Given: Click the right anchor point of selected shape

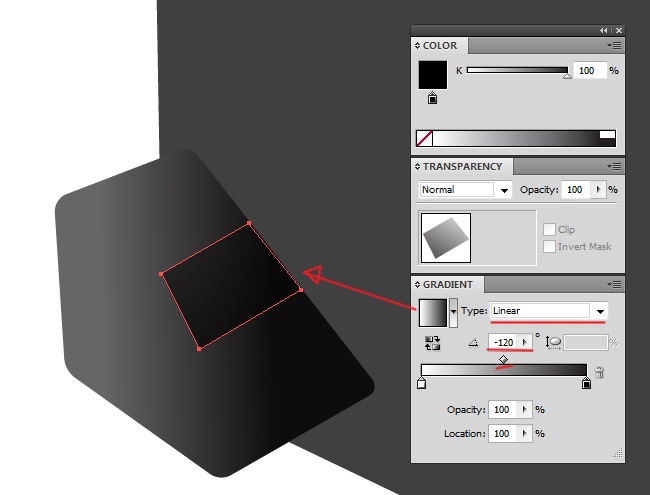Looking at the screenshot, I should click(x=301, y=290).
